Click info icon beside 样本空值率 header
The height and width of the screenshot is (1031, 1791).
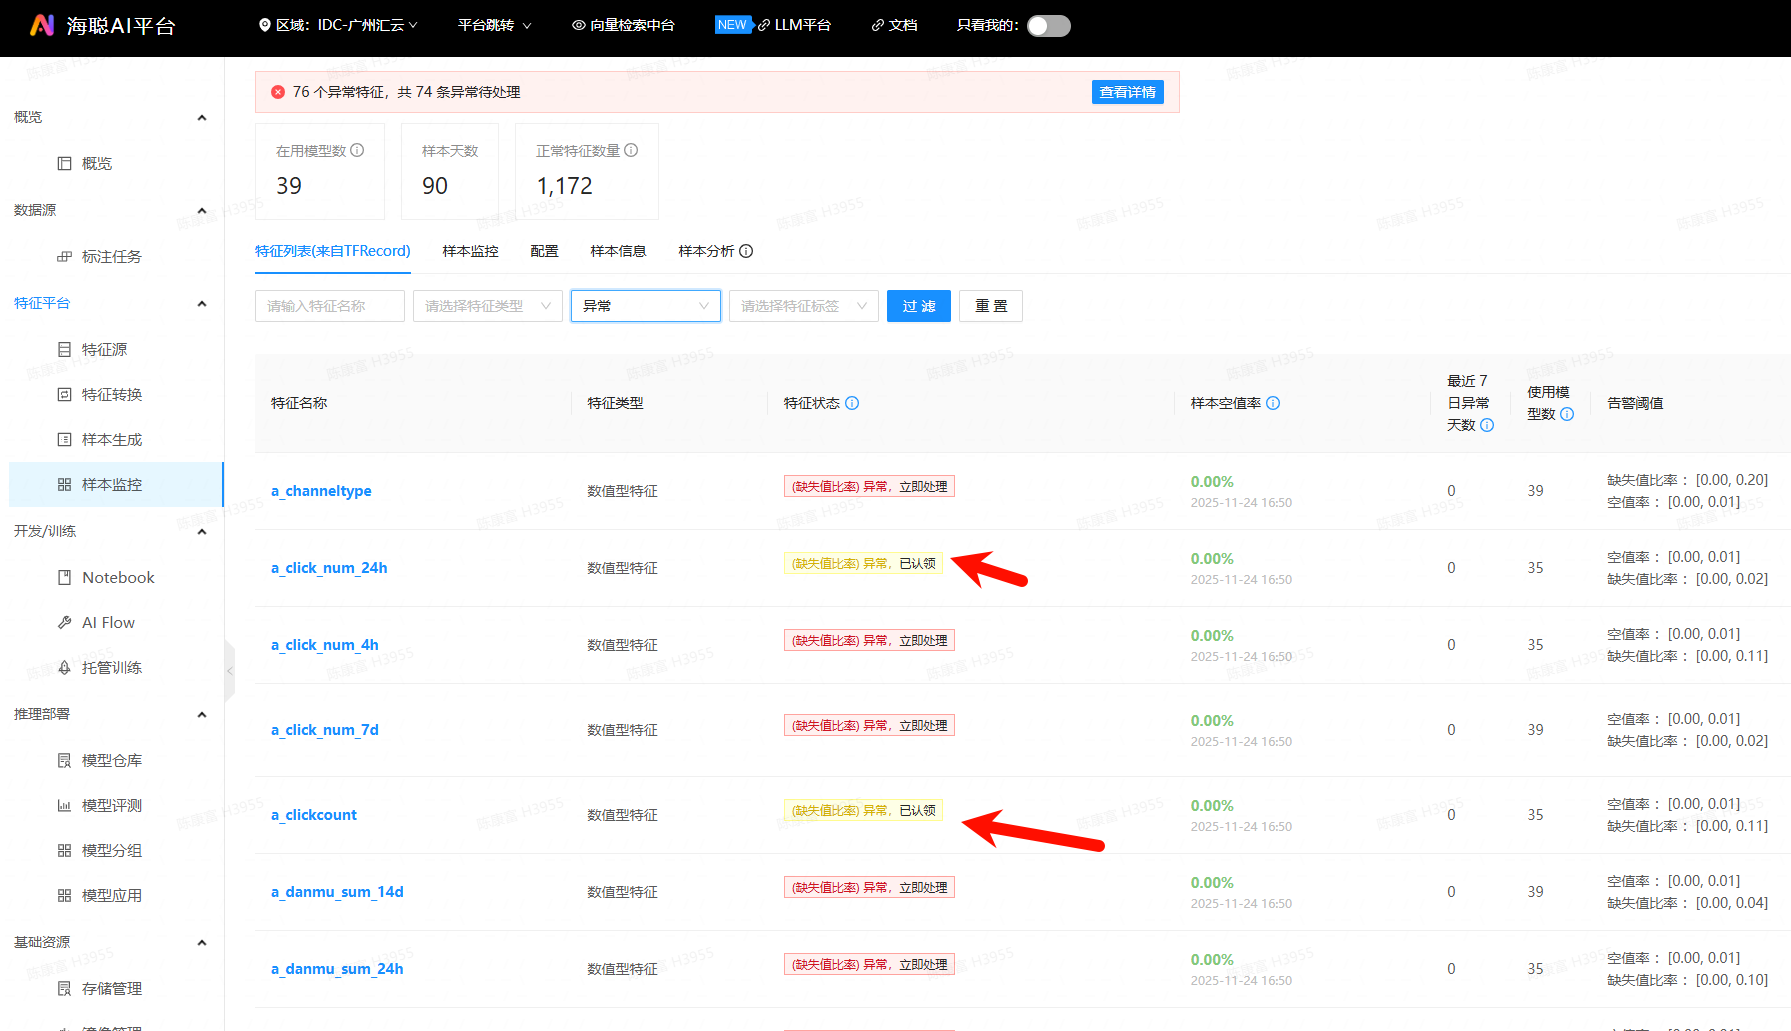(x=1273, y=403)
